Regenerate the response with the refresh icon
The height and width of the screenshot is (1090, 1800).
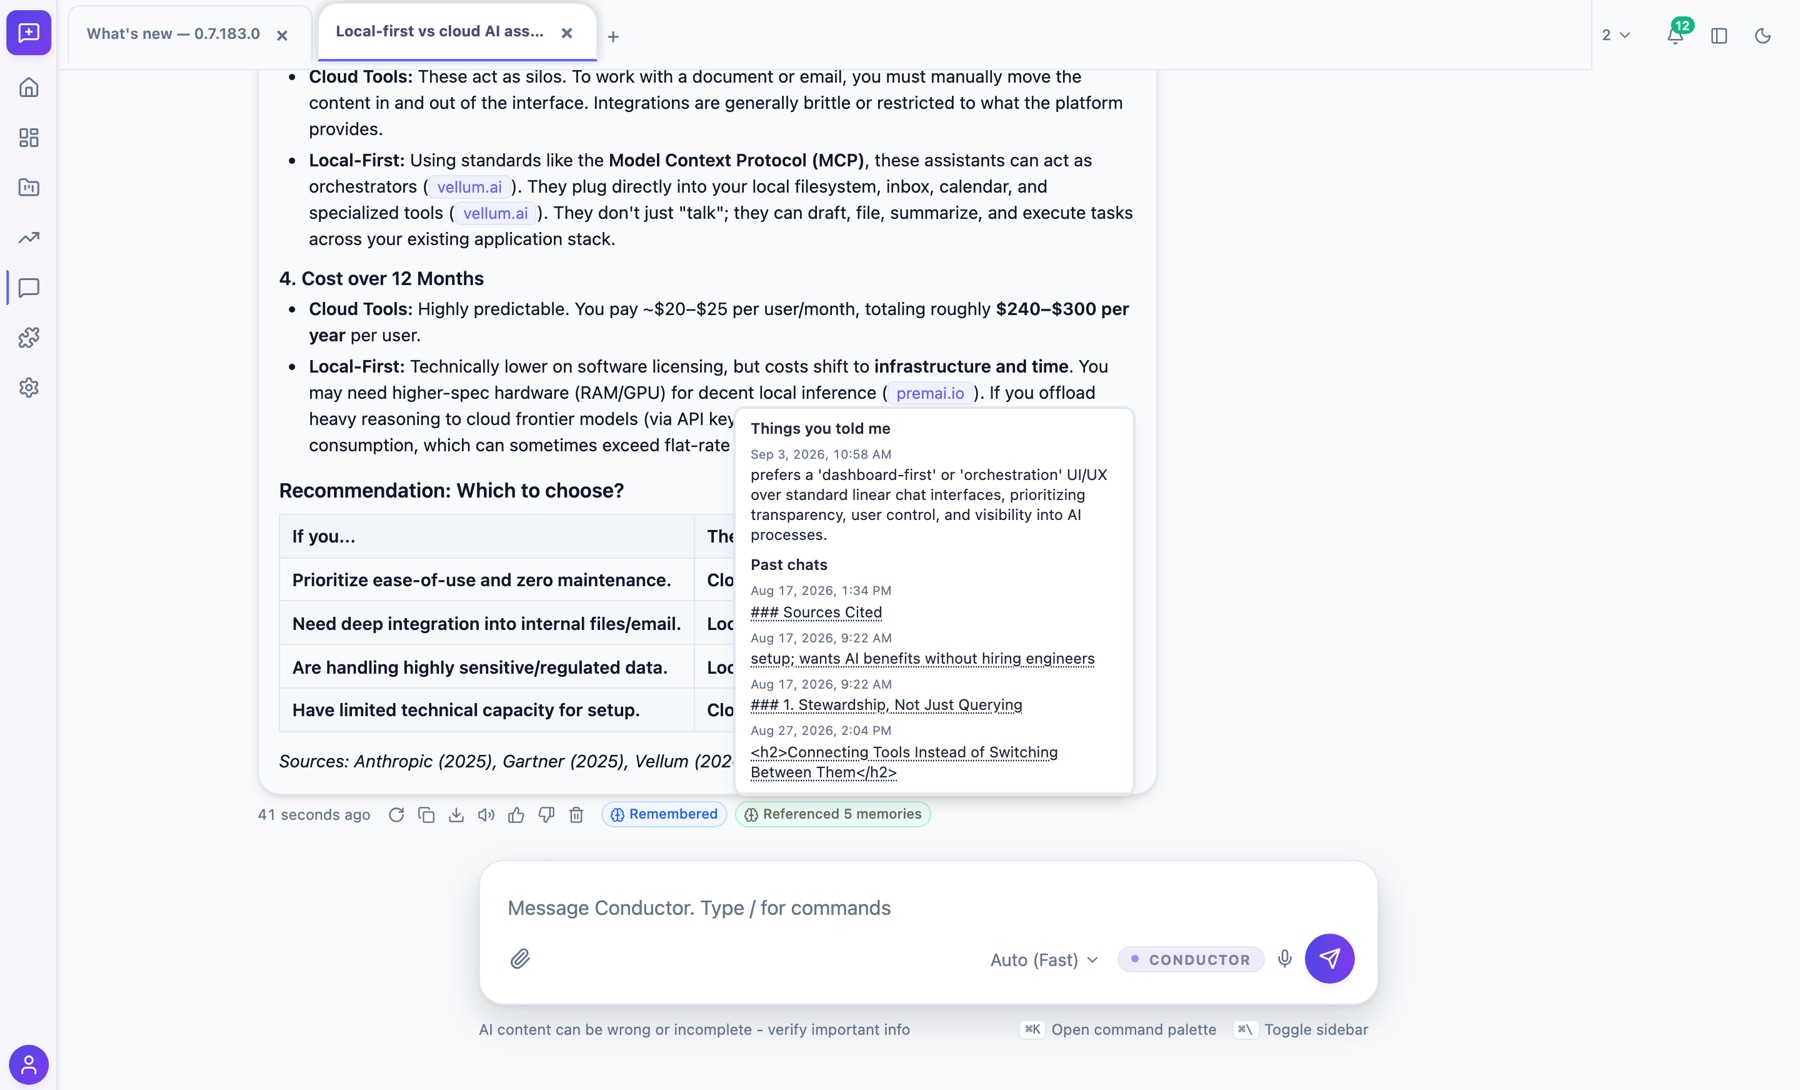coord(396,815)
